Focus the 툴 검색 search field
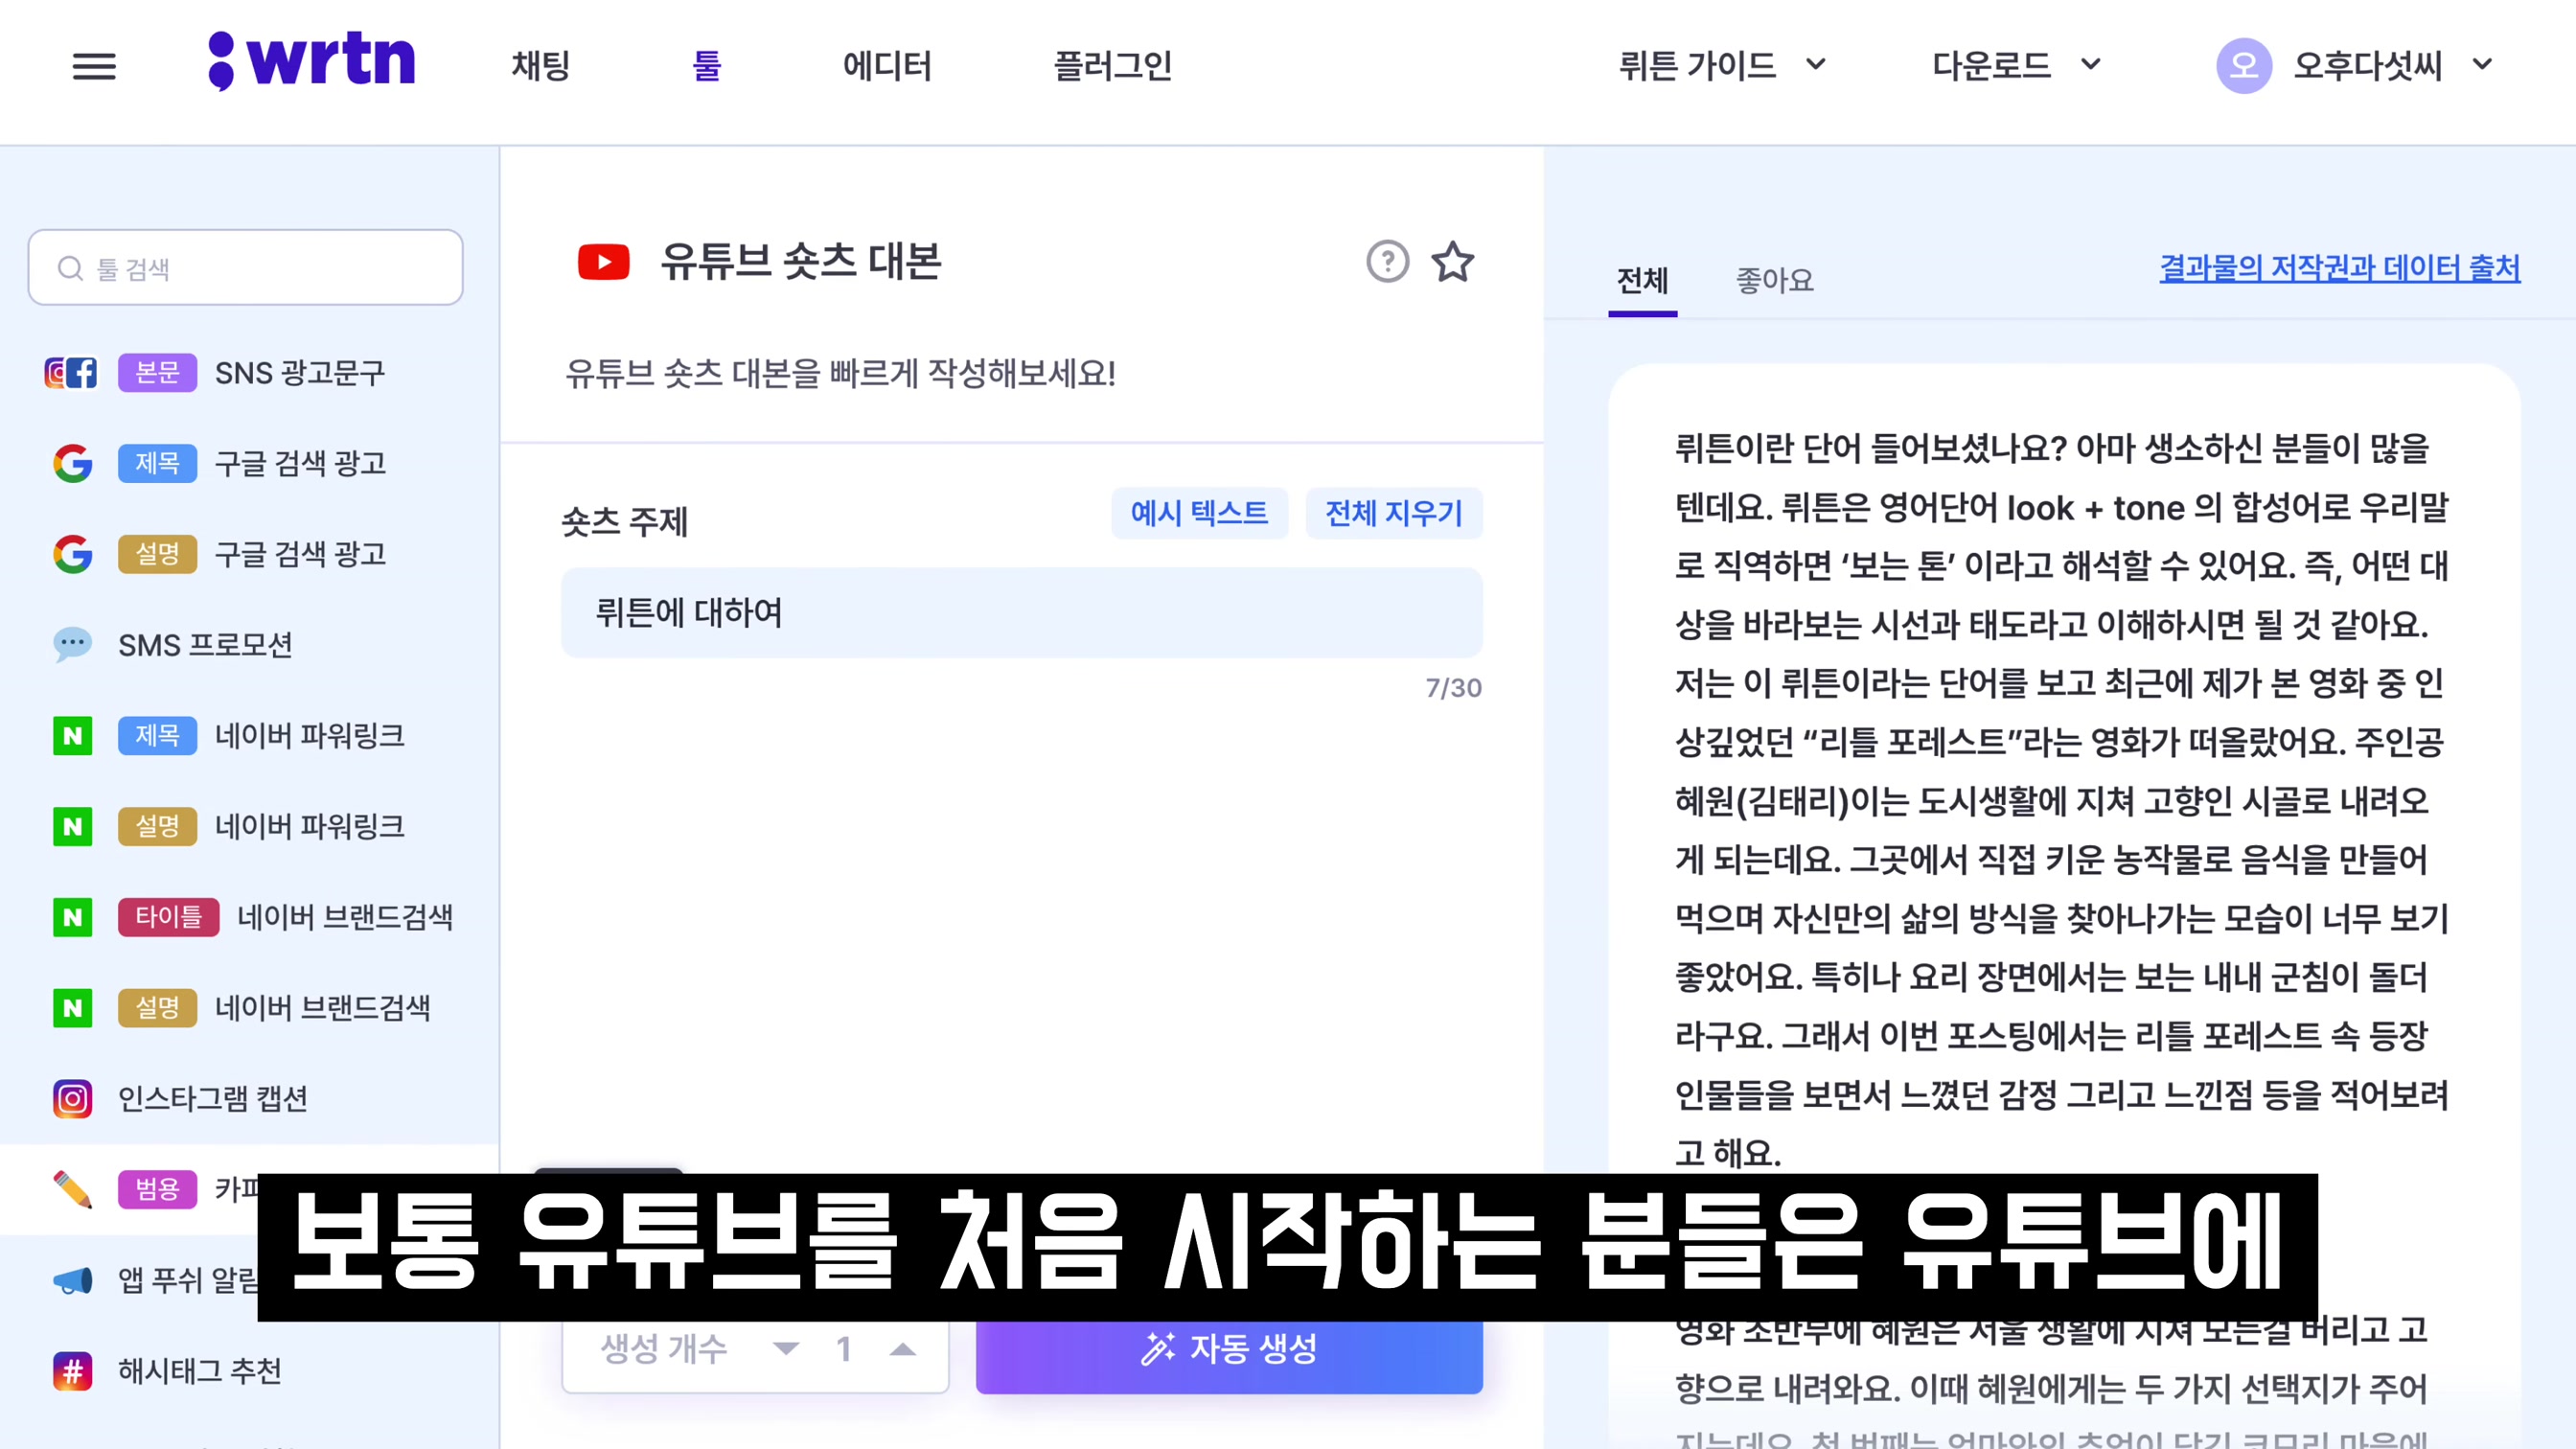The width and height of the screenshot is (2576, 1449). point(246,268)
